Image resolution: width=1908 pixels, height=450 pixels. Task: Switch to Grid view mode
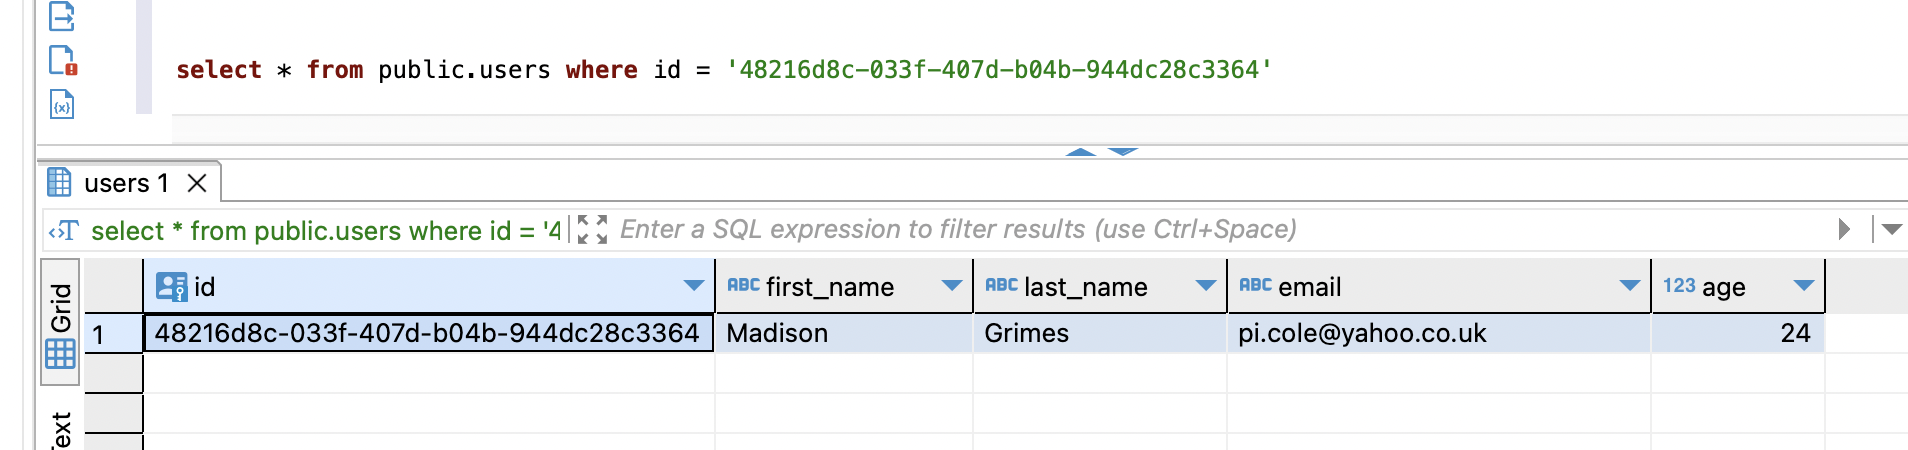click(x=60, y=322)
